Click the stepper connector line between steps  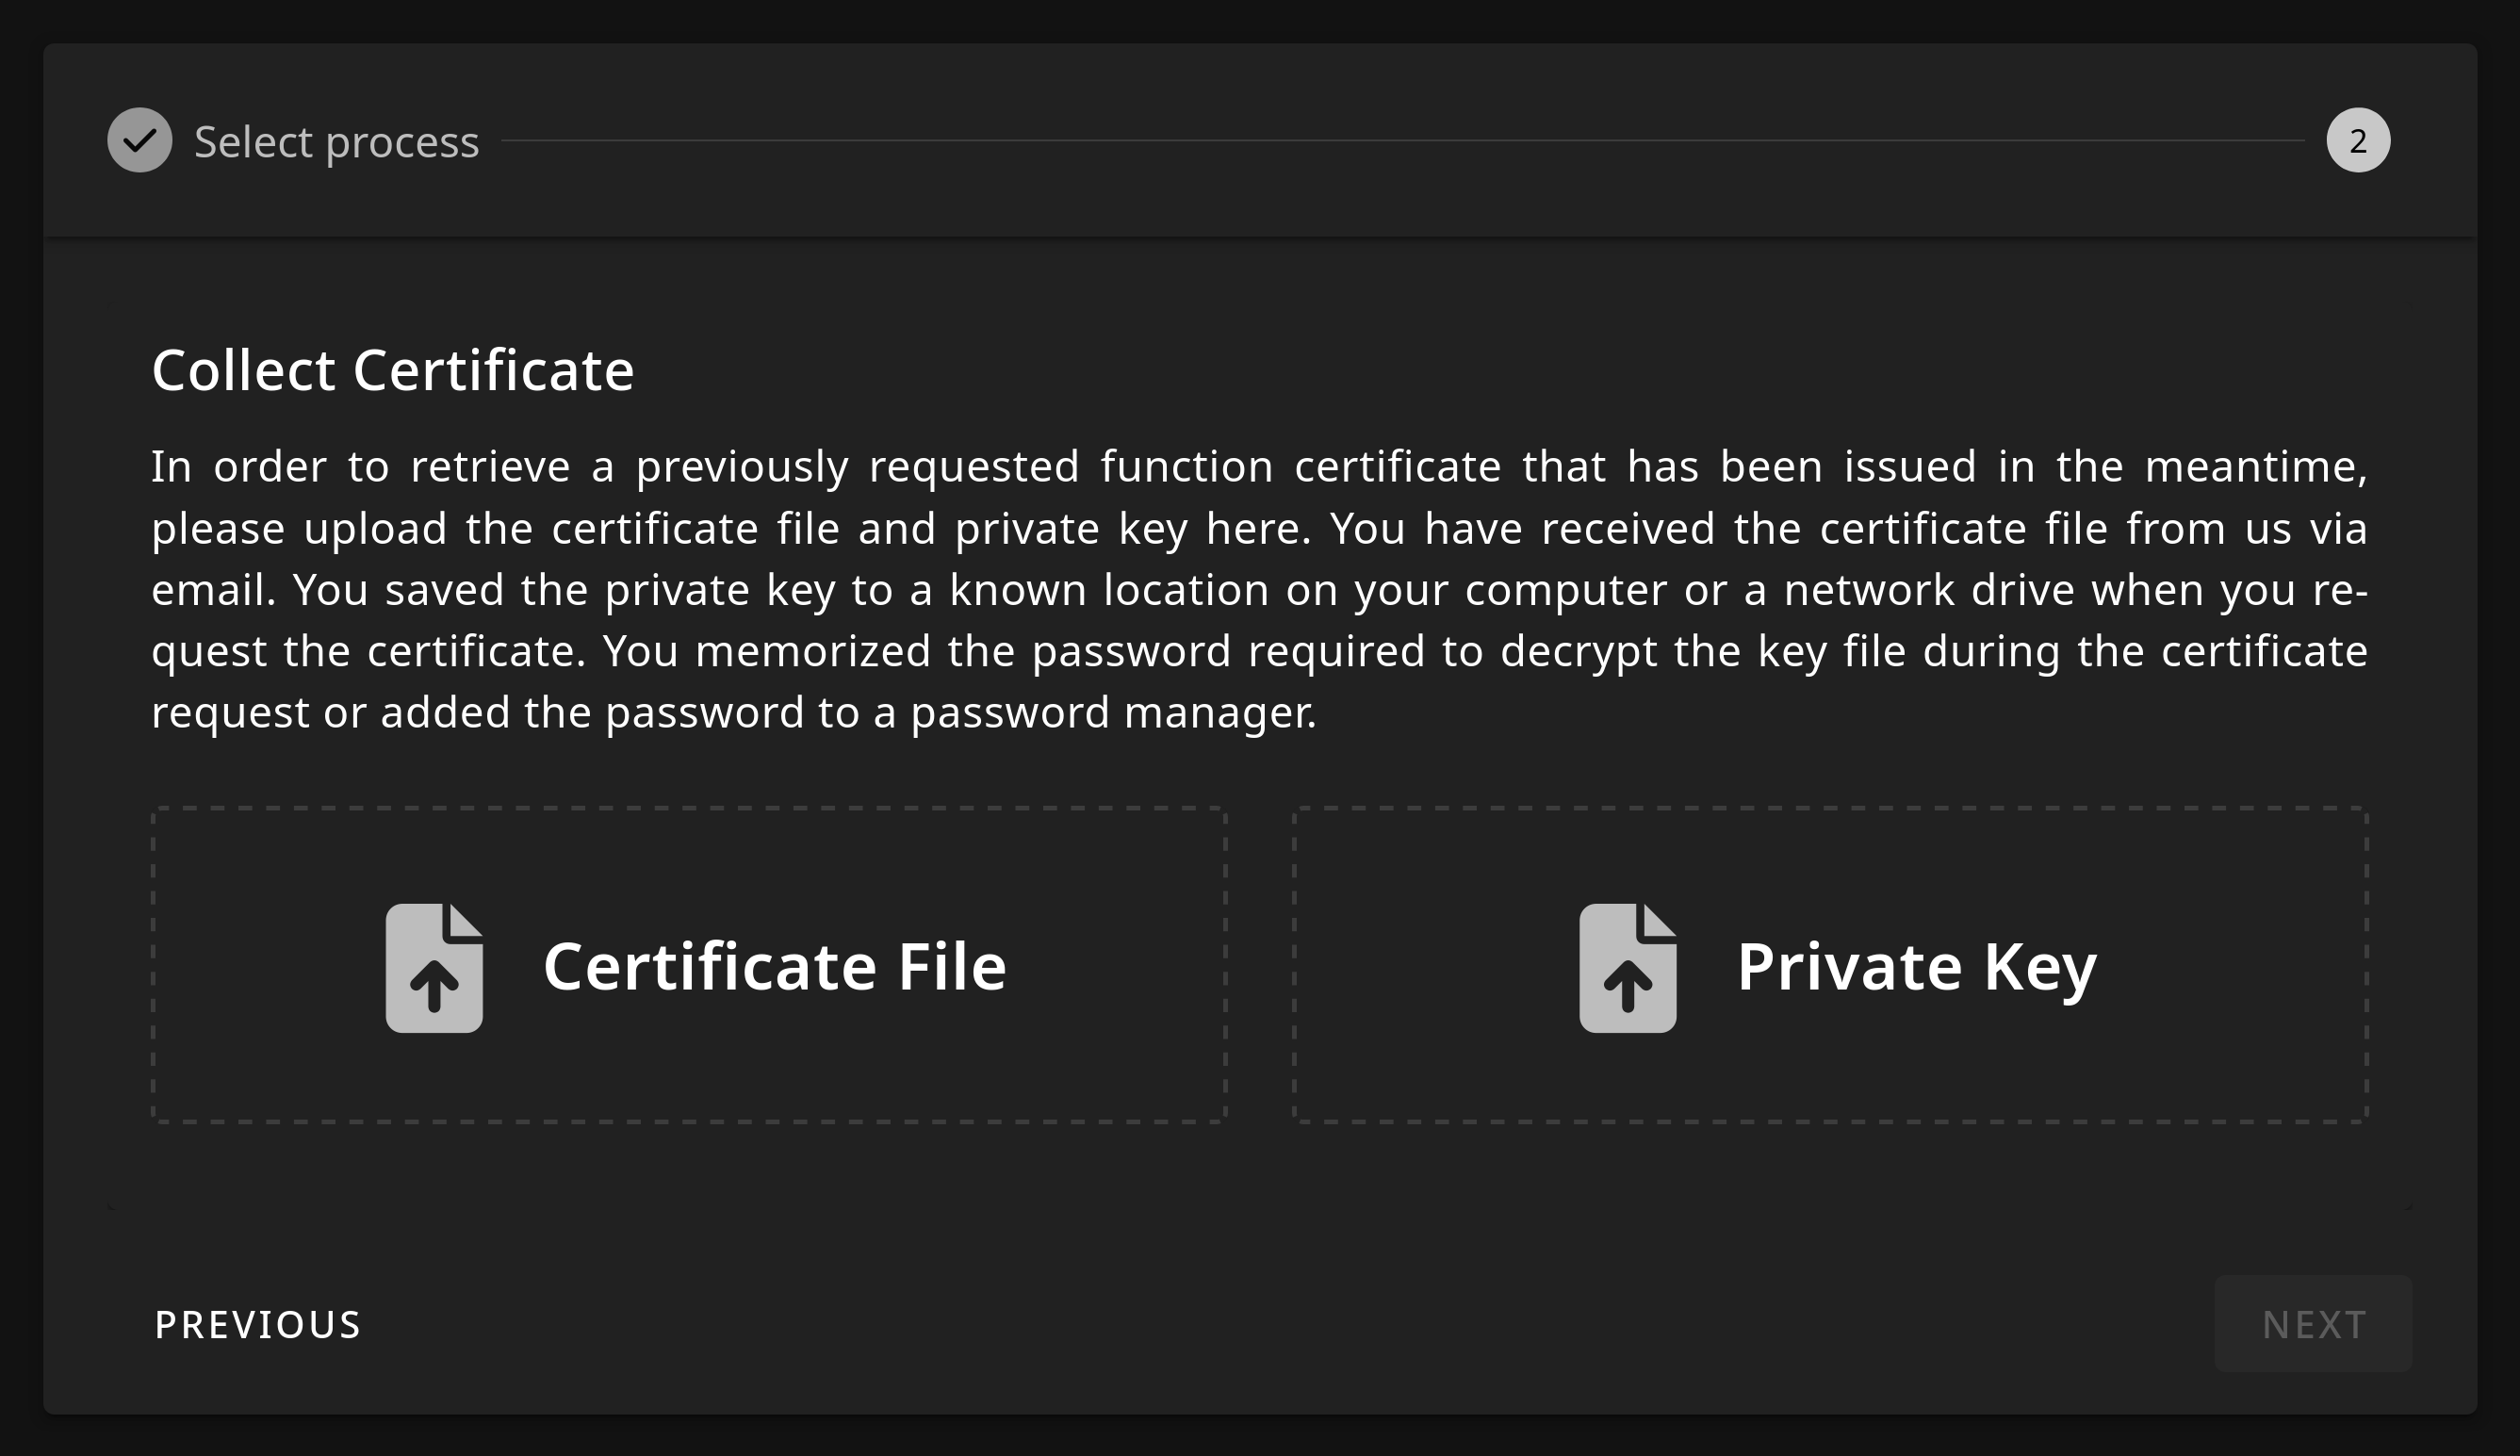click(1400, 140)
